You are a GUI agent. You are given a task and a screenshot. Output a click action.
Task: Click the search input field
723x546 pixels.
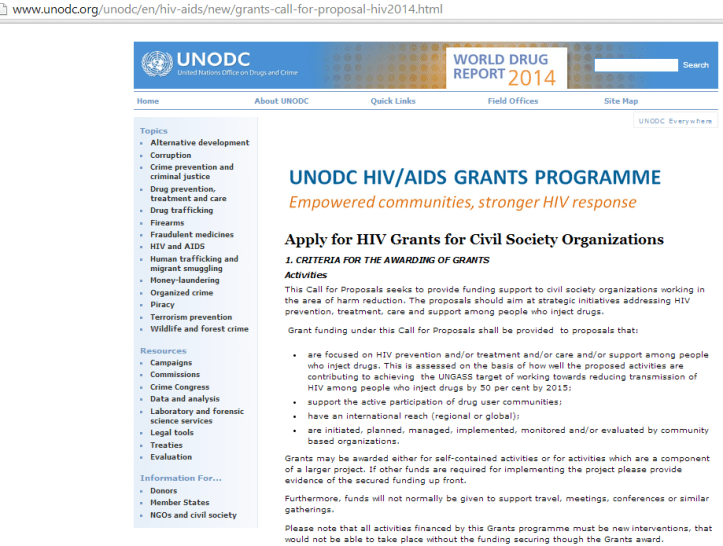(x=636, y=65)
